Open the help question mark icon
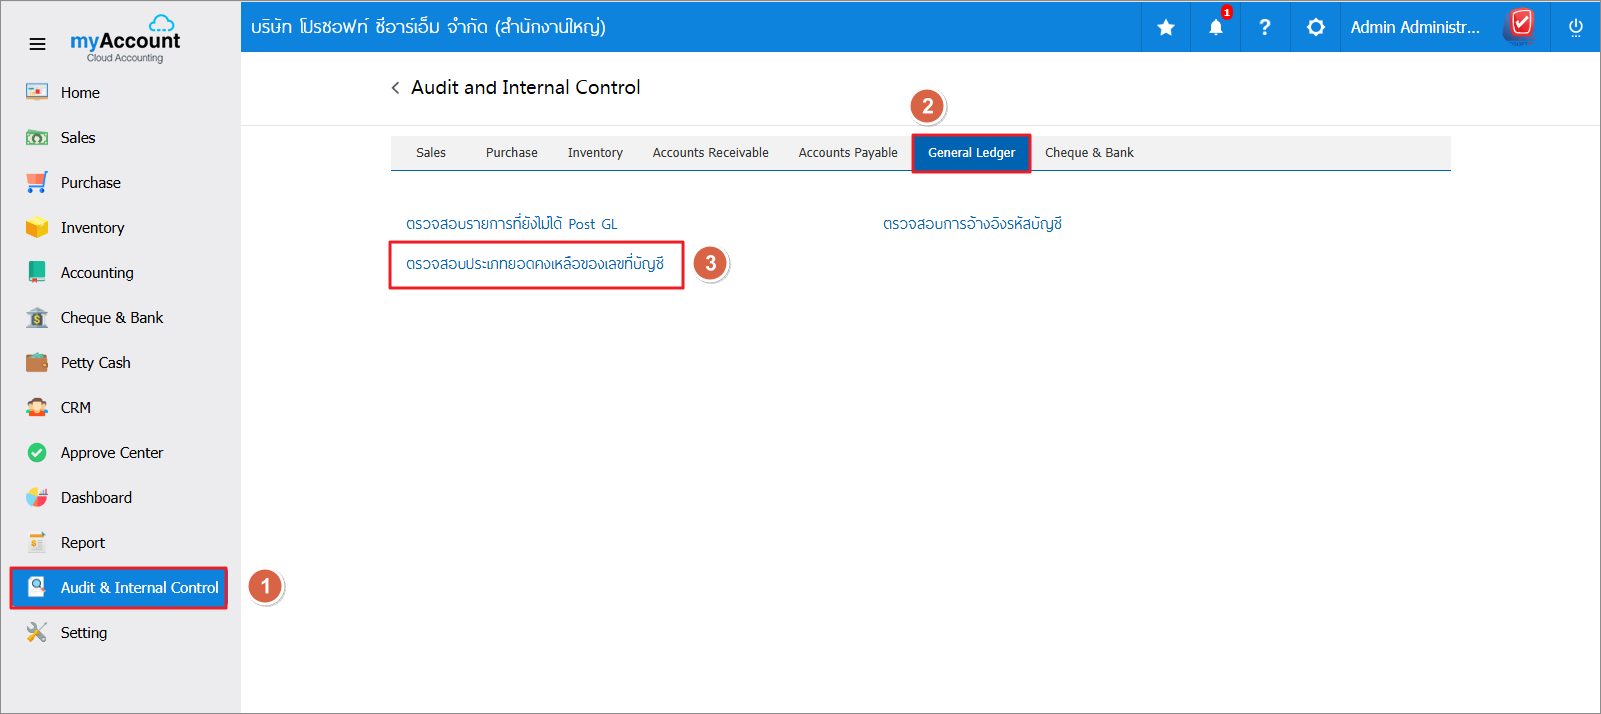 click(x=1265, y=27)
